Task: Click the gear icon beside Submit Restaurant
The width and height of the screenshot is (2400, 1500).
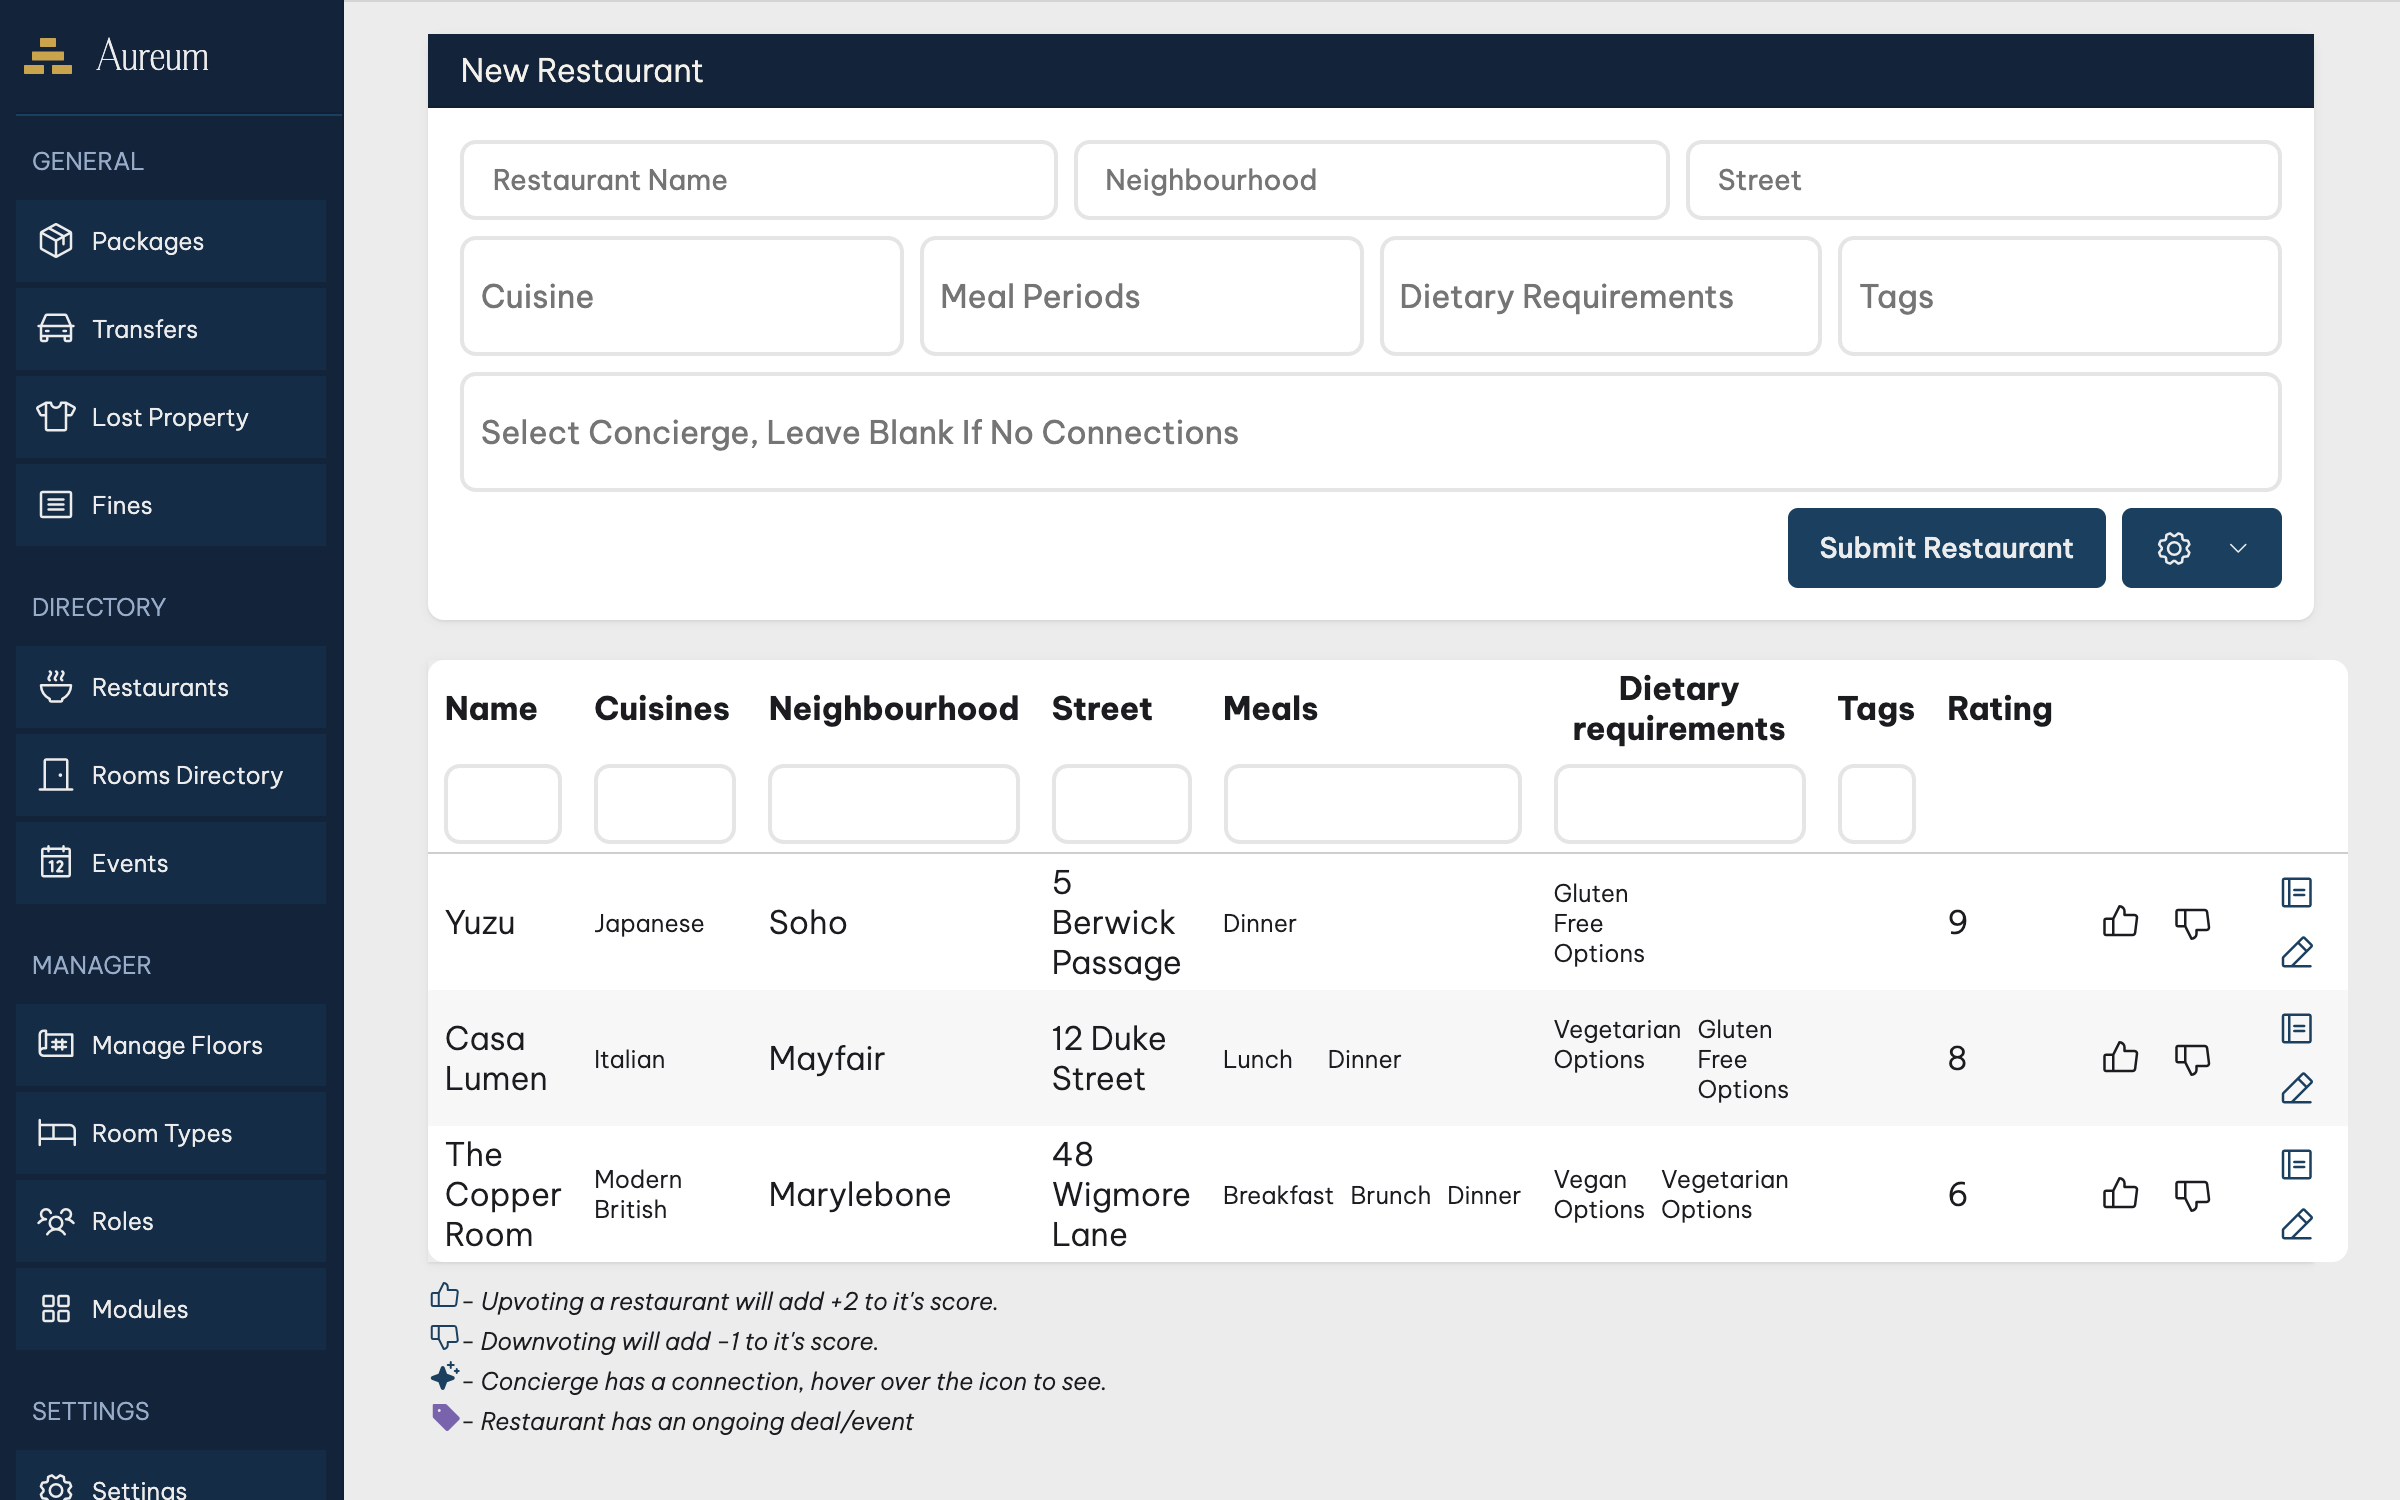Action: click(x=2174, y=548)
